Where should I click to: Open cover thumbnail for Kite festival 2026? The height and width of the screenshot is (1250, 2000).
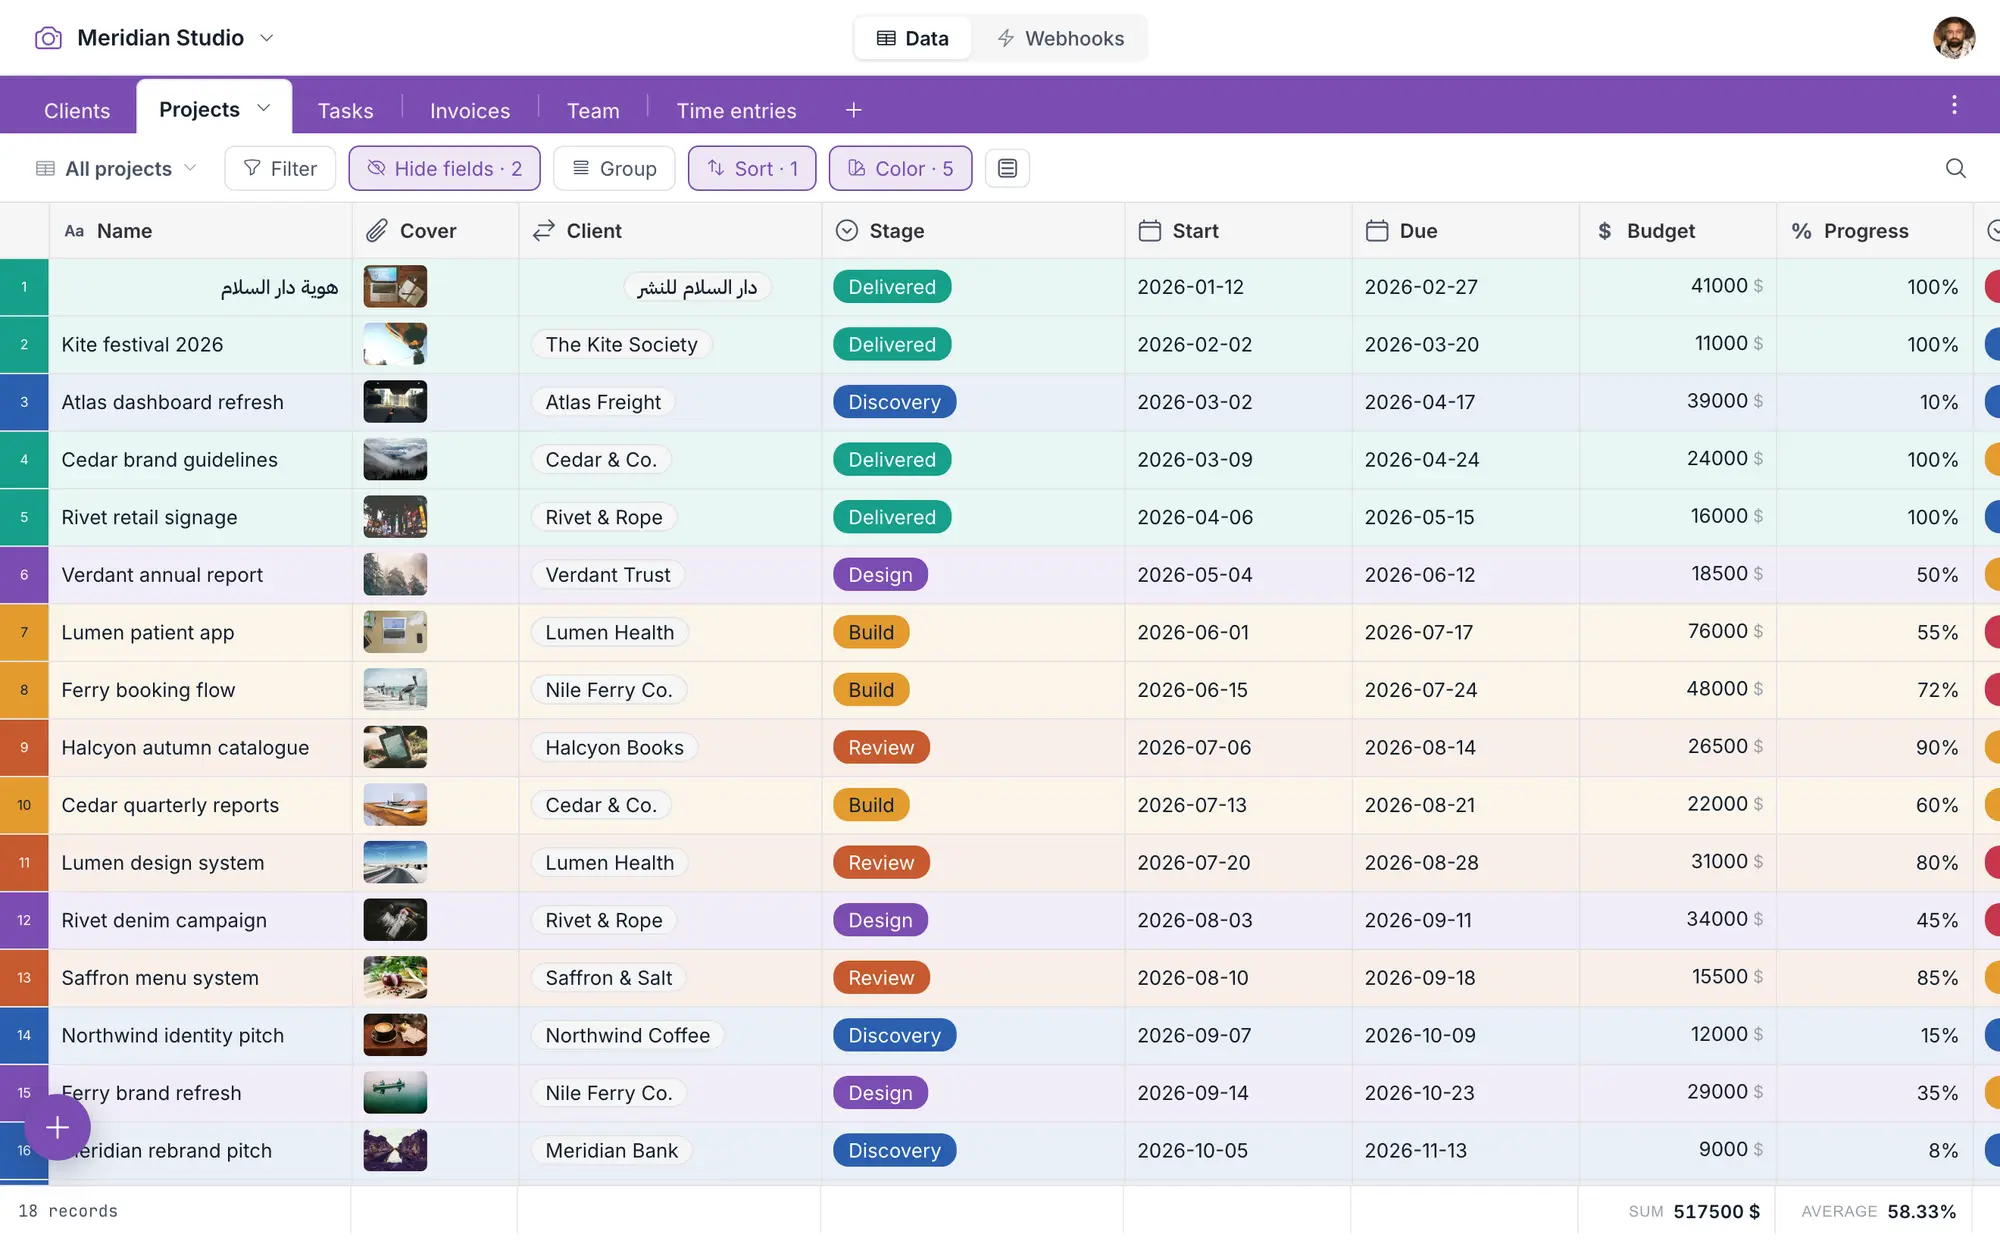(x=395, y=344)
